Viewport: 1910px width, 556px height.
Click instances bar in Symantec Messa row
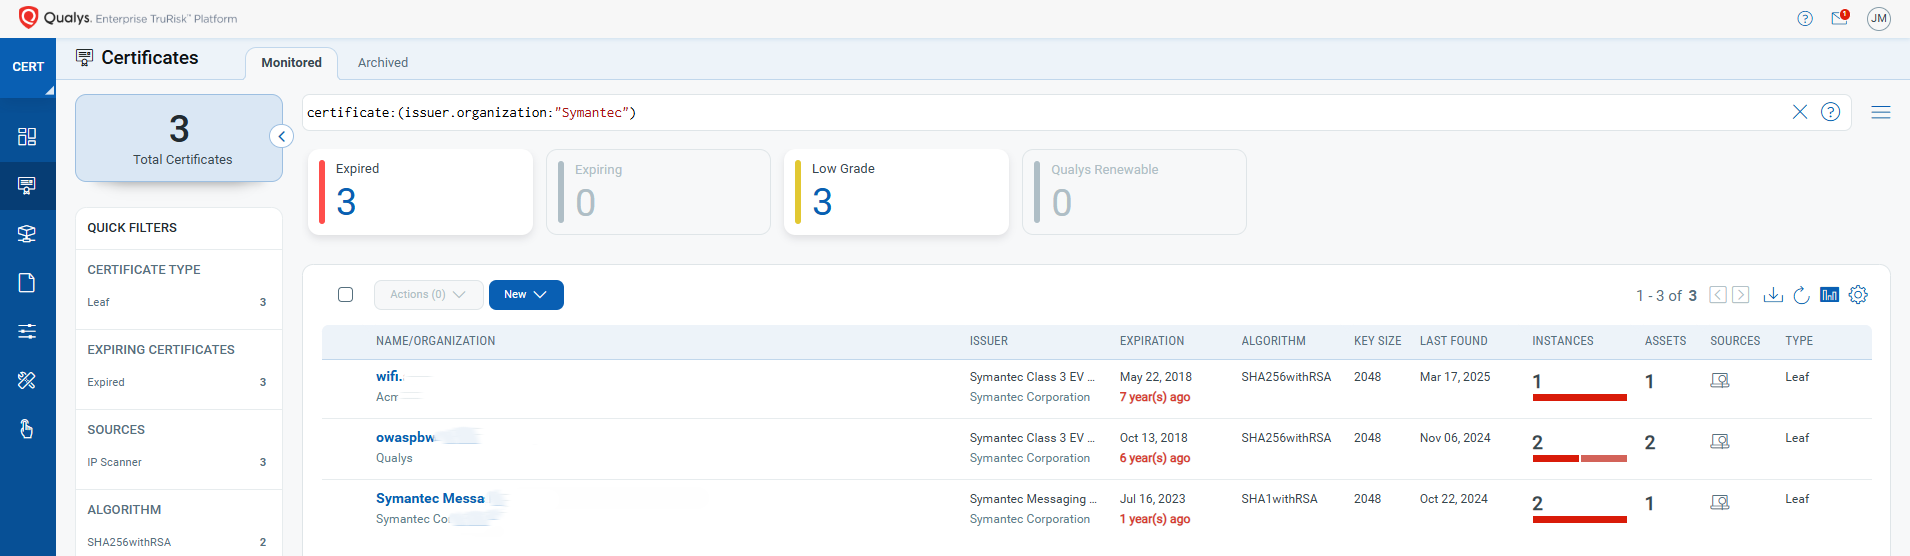coord(1580,519)
